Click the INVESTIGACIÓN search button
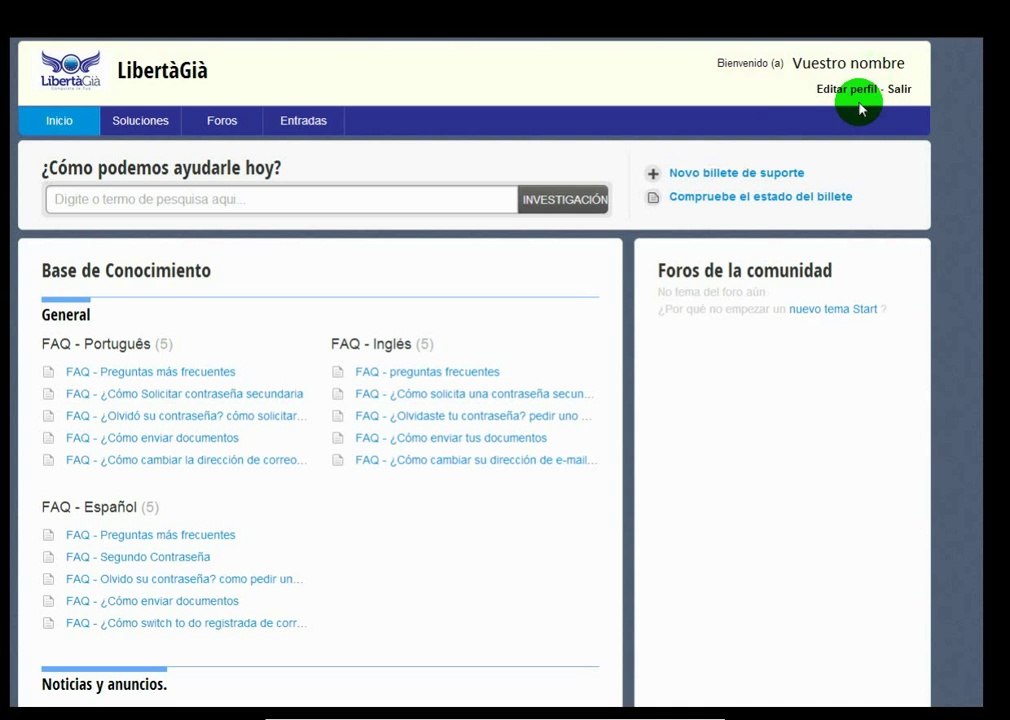The image size is (1010, 720). (x=564, y=200)
